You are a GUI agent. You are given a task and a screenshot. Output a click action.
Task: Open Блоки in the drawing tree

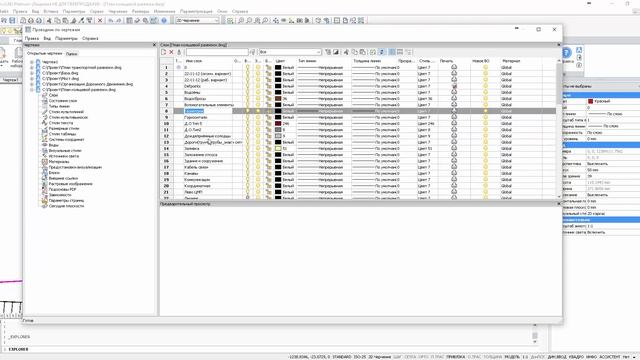coord(54,173)
